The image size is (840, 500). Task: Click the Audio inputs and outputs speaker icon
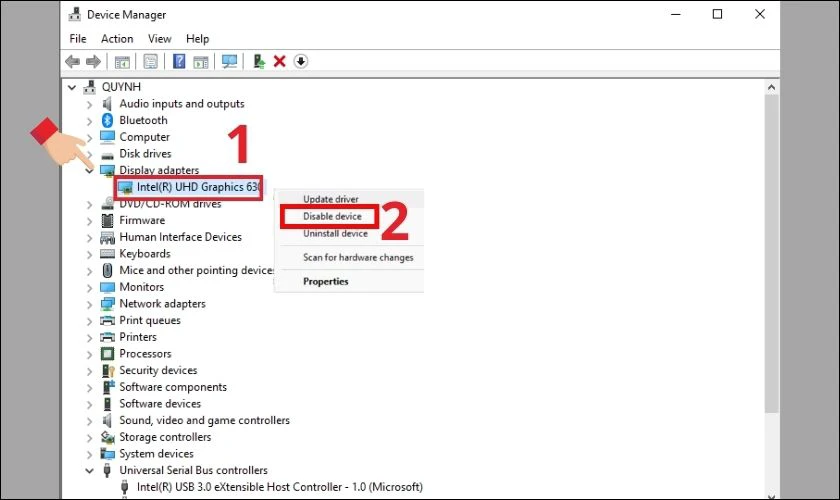coord(107,103)
